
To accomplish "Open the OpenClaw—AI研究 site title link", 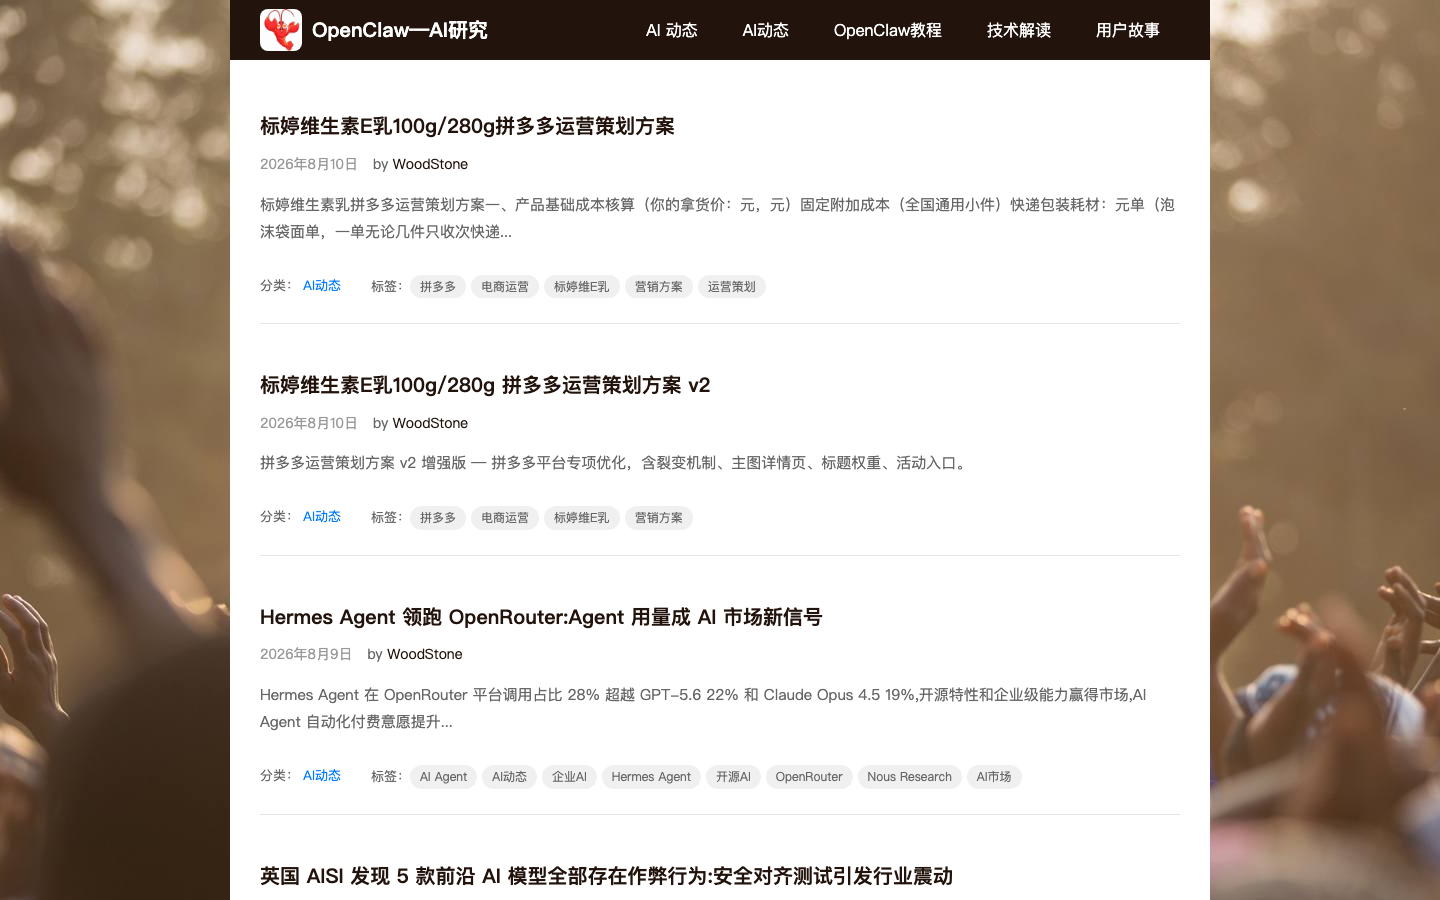I will 399,30.
